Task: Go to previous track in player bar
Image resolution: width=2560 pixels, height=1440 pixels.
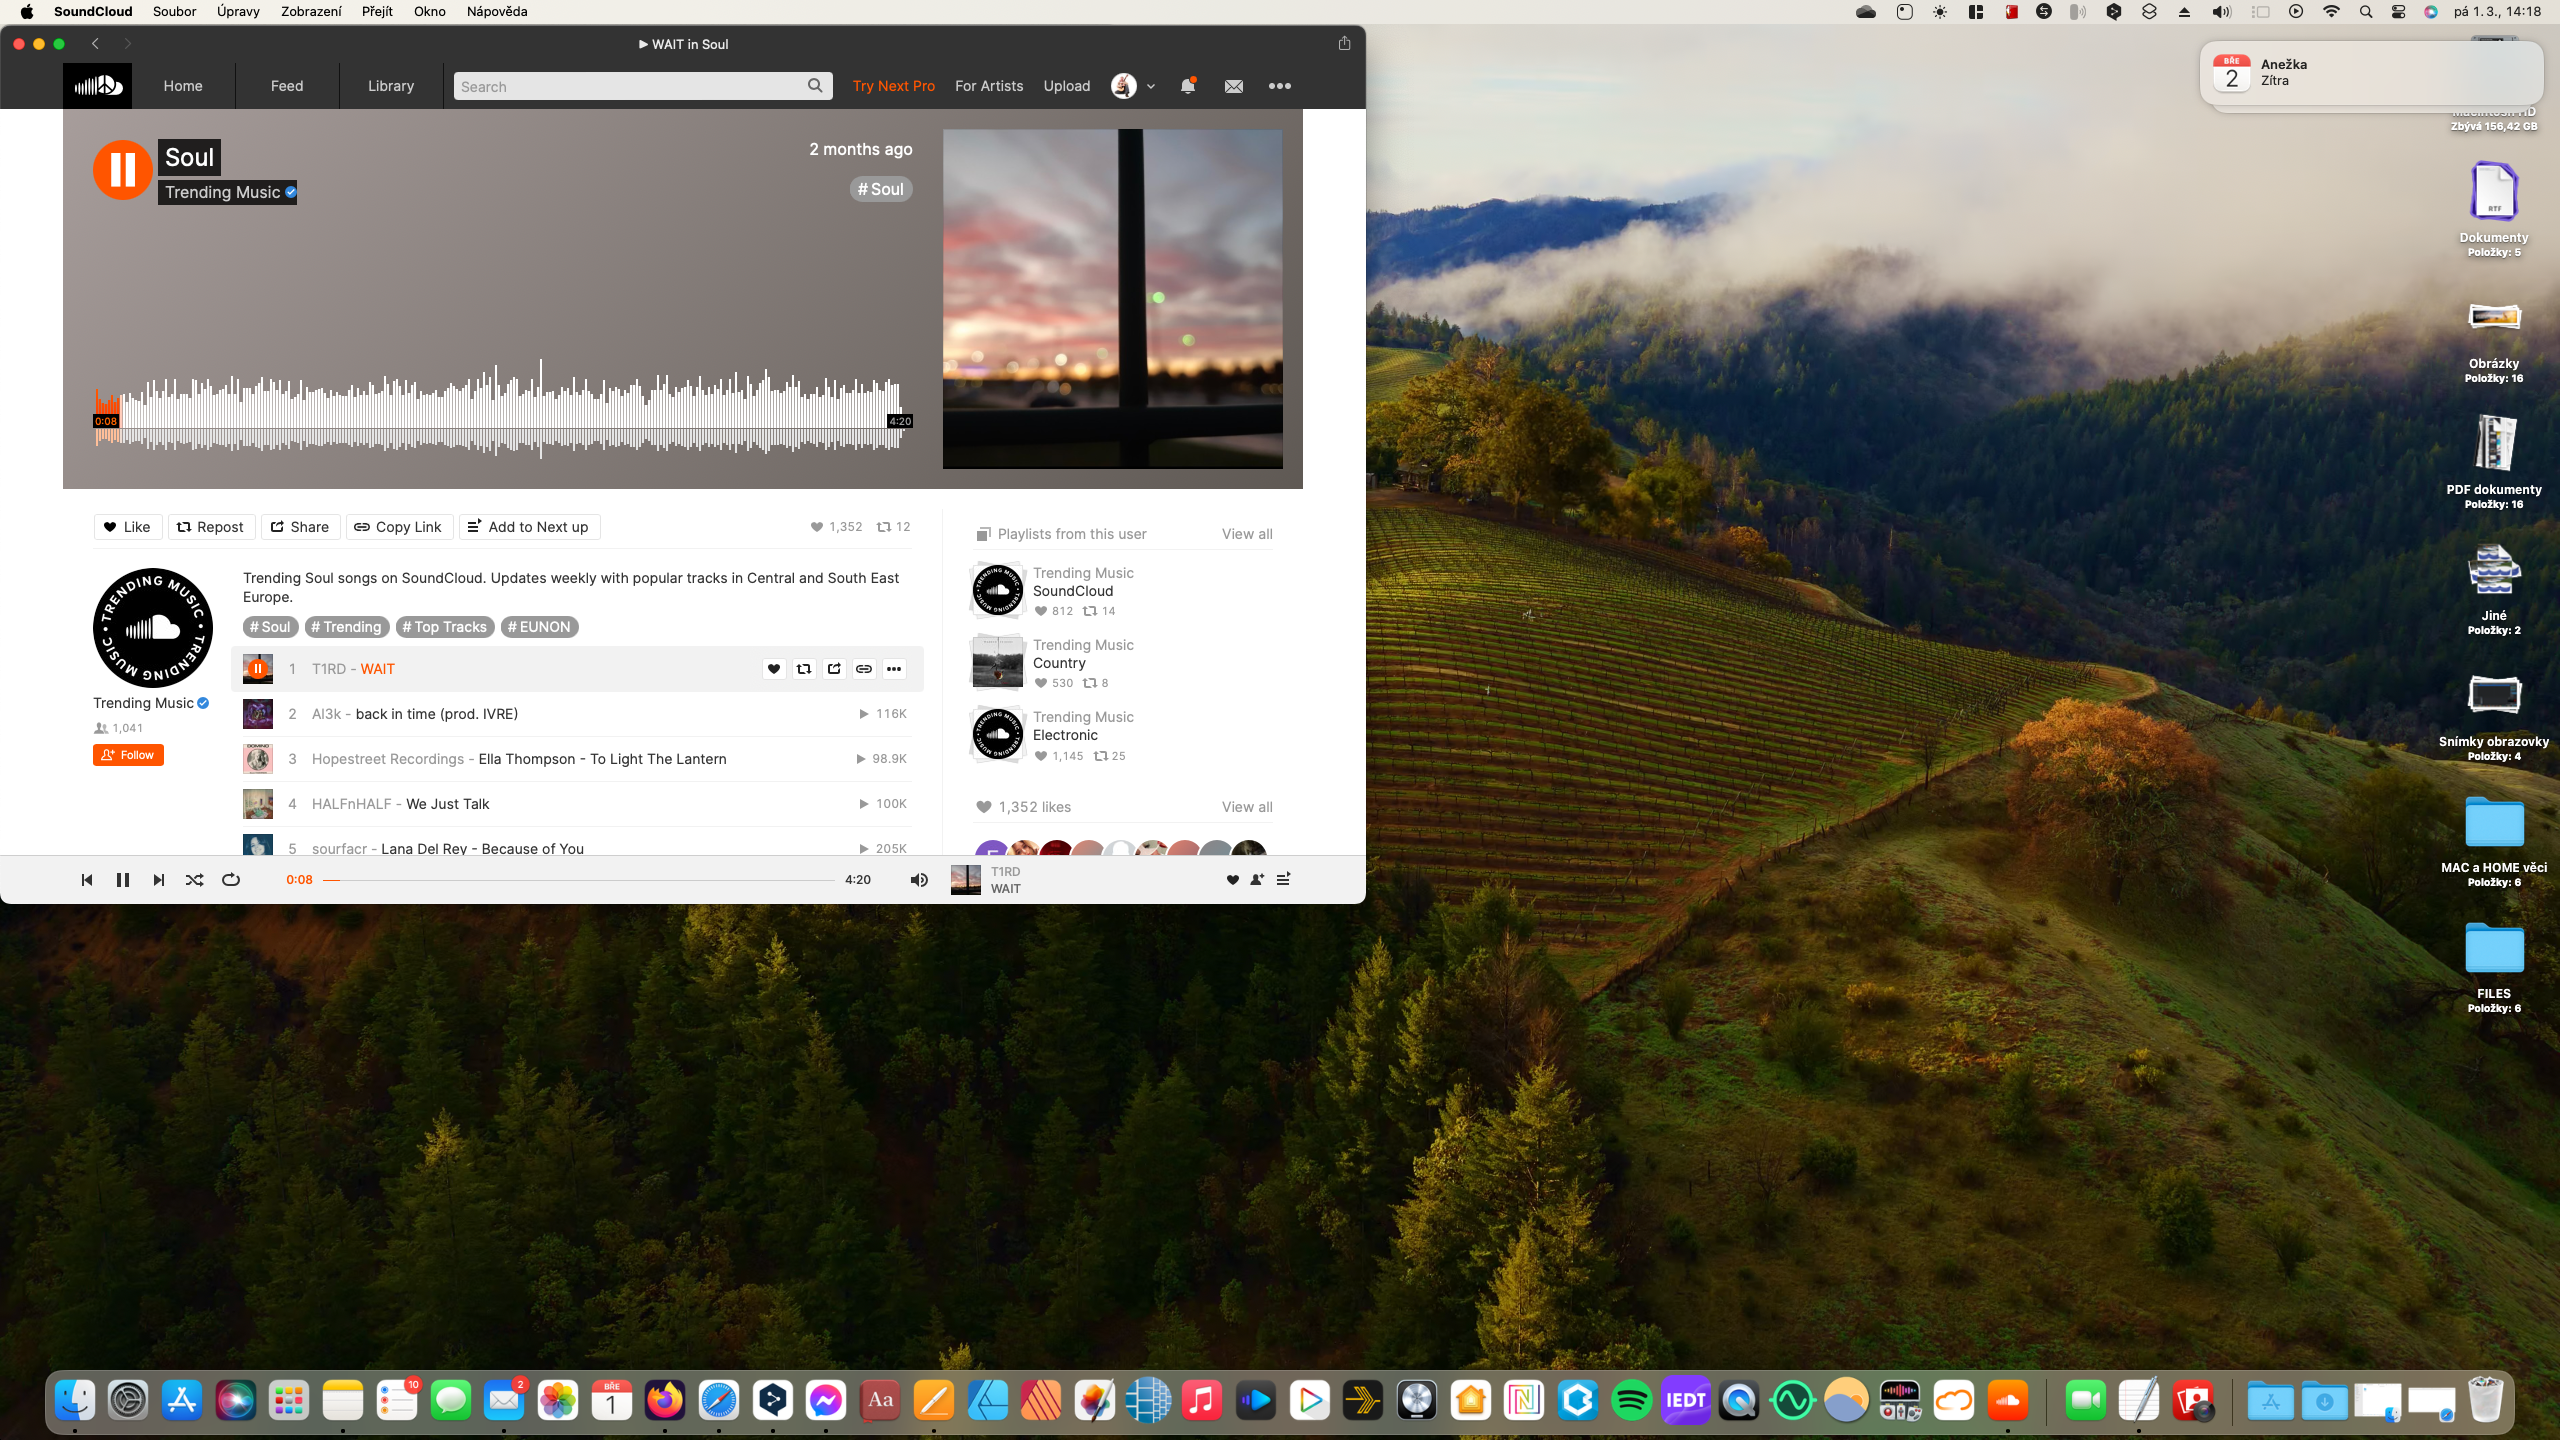Action: click(x=87, y=880)
